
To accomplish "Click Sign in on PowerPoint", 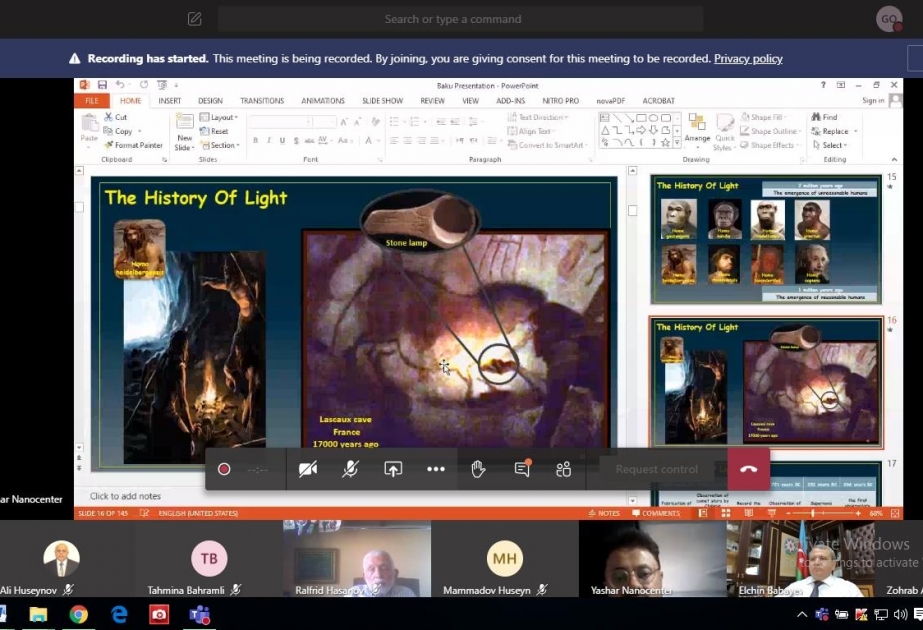I will 873,101.
